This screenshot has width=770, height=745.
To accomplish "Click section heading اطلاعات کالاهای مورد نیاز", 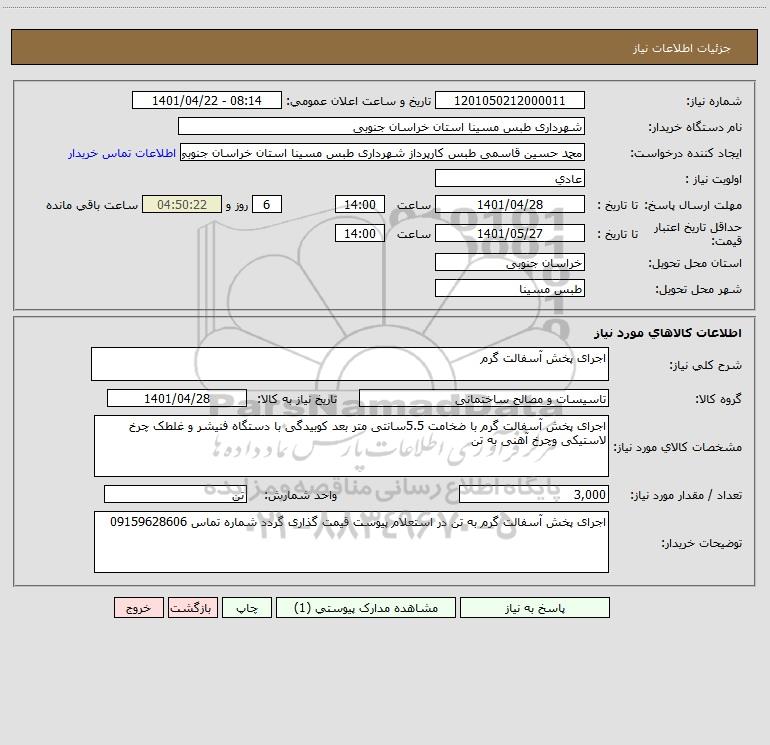I will (x=668, y=333).
